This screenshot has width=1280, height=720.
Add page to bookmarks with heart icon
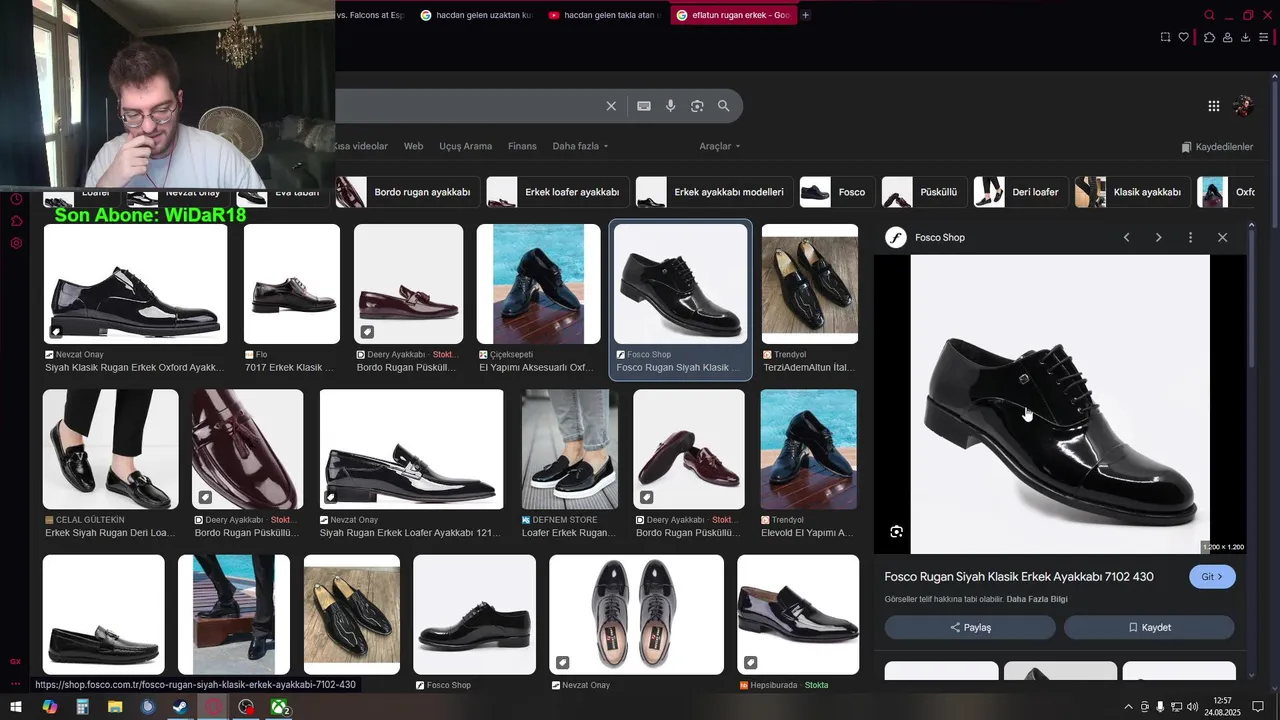(1184, 37)
